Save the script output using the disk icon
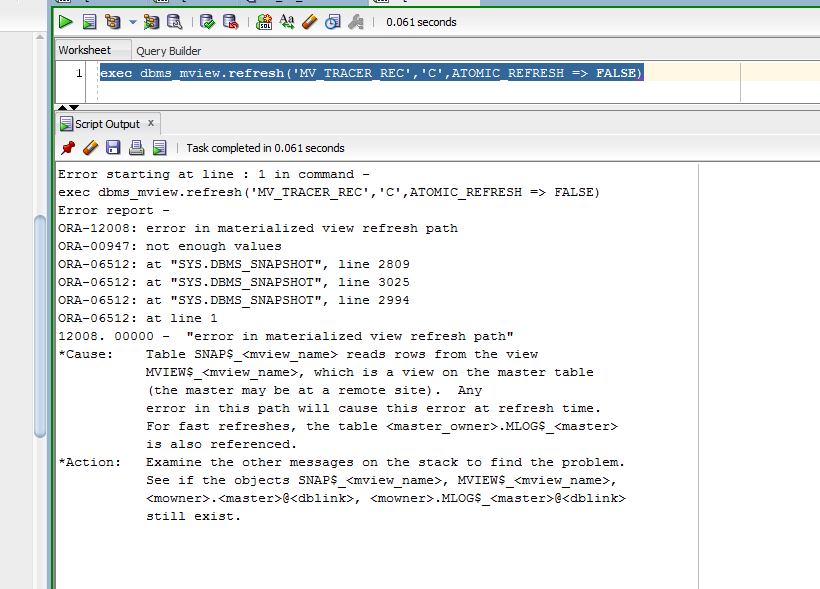820x589 pixels. [113, 148]
